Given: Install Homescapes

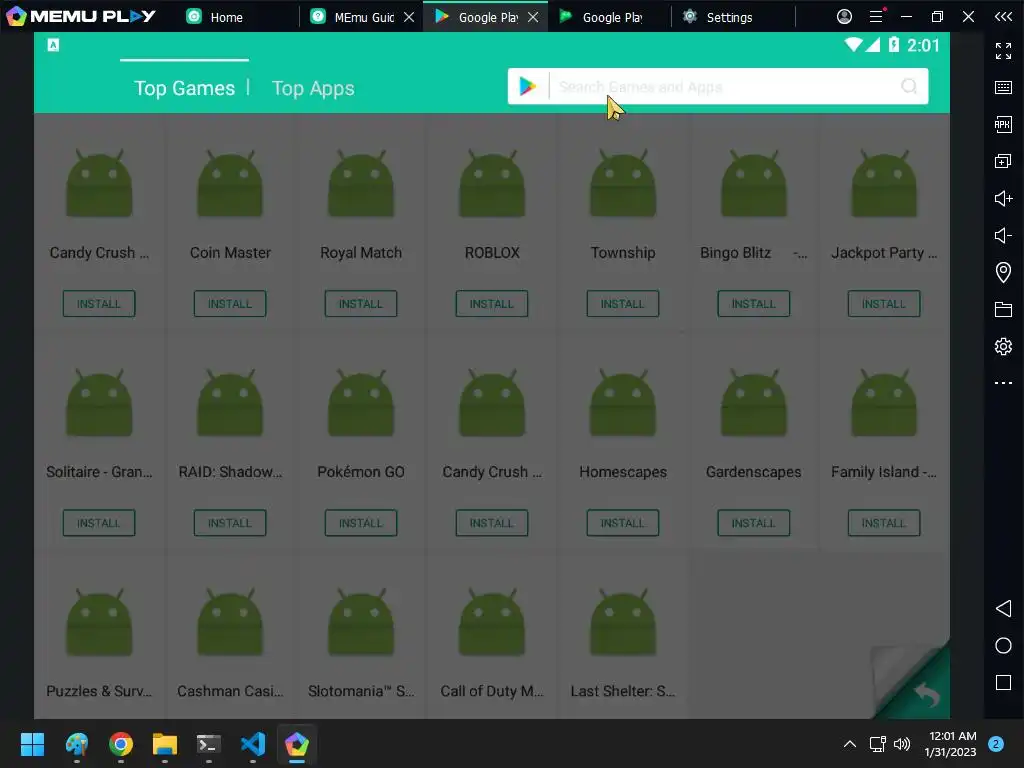Looking at the screenshot, I should [623, 523].
